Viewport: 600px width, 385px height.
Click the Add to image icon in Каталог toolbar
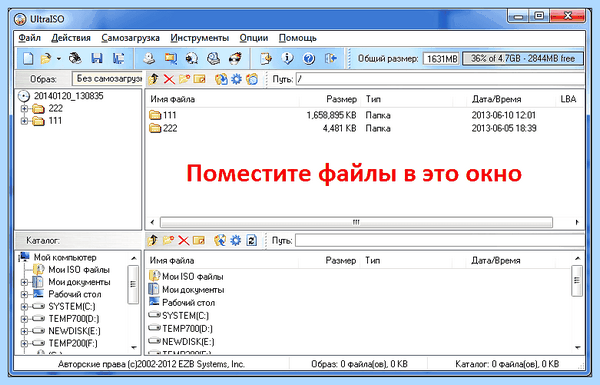click(220, 240)
